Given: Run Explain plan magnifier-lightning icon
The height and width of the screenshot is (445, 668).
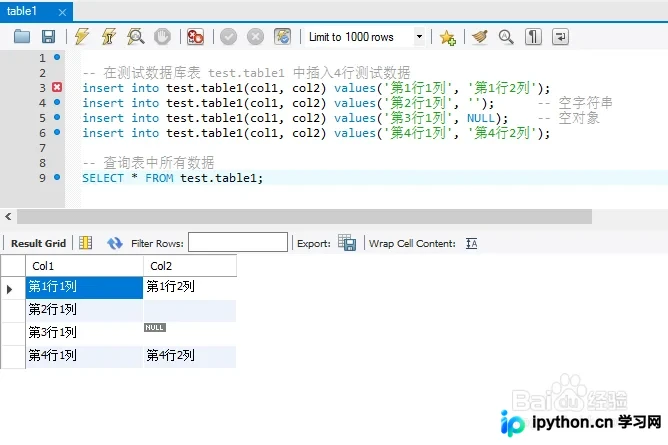Looking at the screenshot, I should point(135,37).
